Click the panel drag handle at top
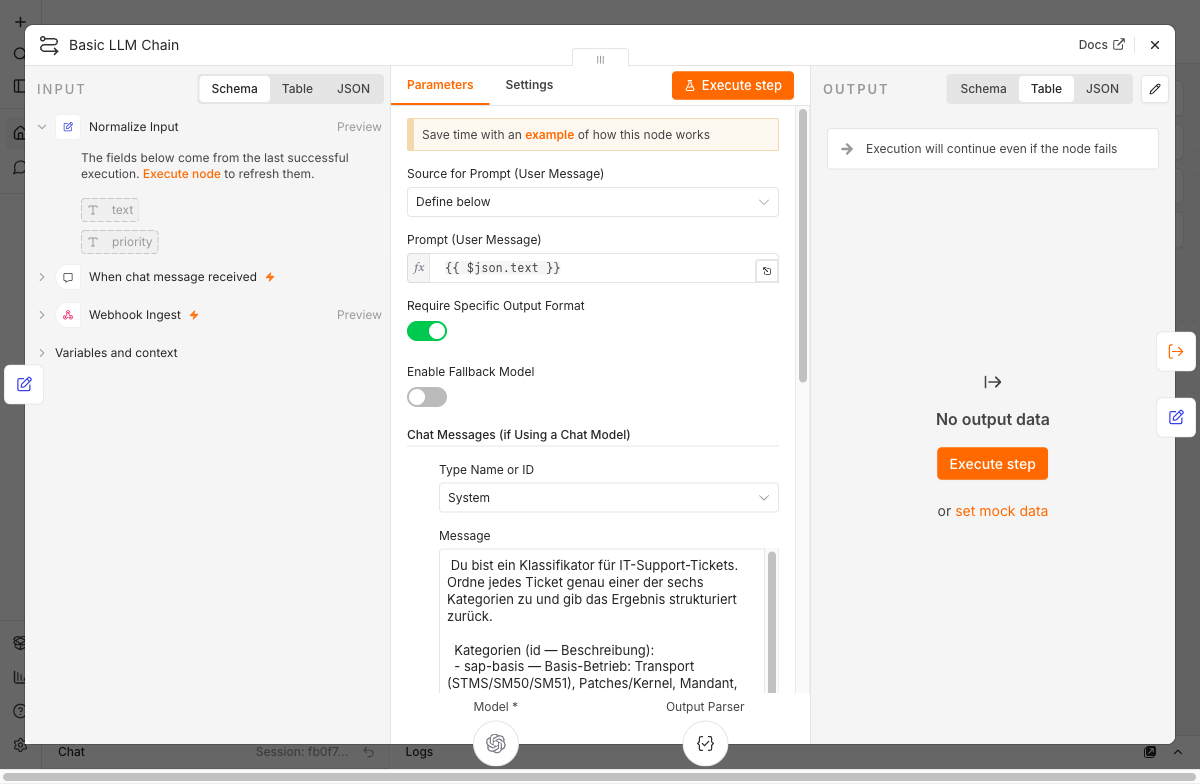The height and width of the screenshot is (784, 1200). 600,59
